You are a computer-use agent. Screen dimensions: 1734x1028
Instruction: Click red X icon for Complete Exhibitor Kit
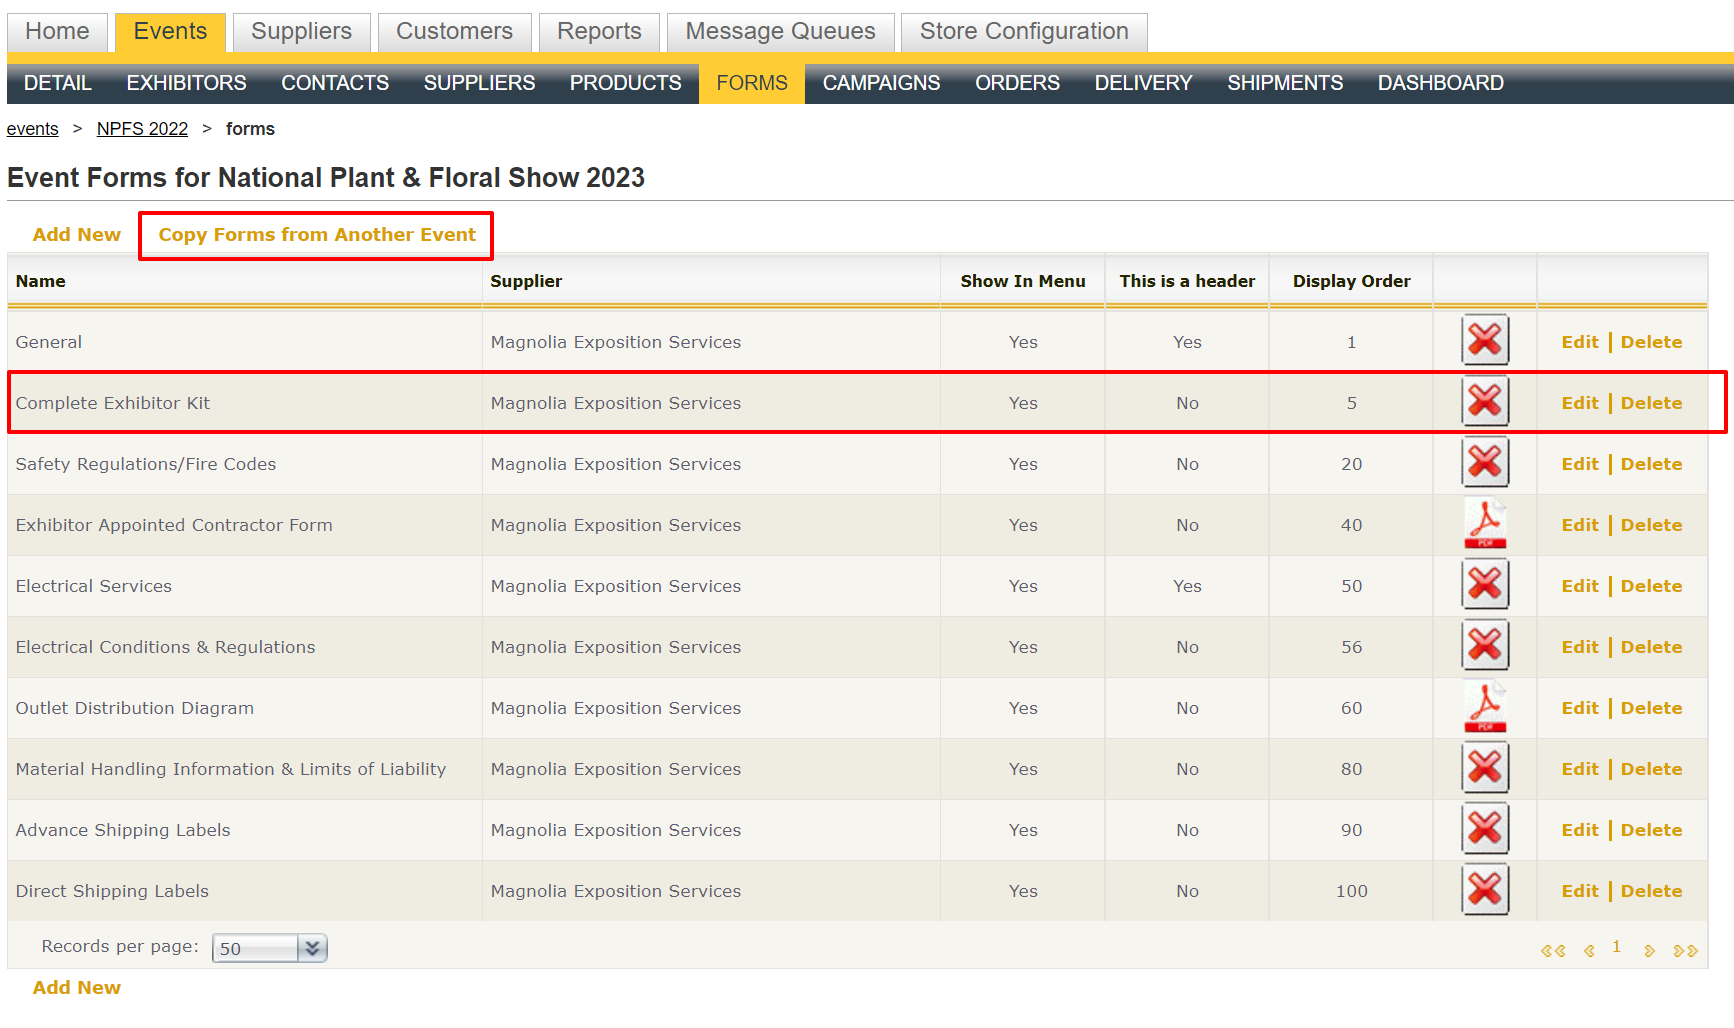1485,402
